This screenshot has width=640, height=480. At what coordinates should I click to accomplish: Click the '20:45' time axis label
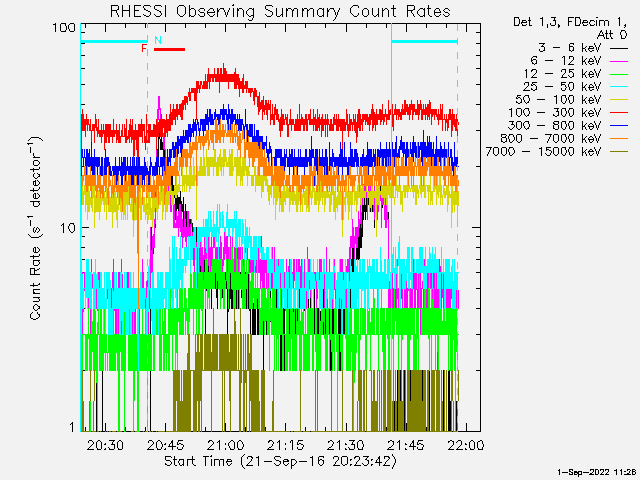165,445
